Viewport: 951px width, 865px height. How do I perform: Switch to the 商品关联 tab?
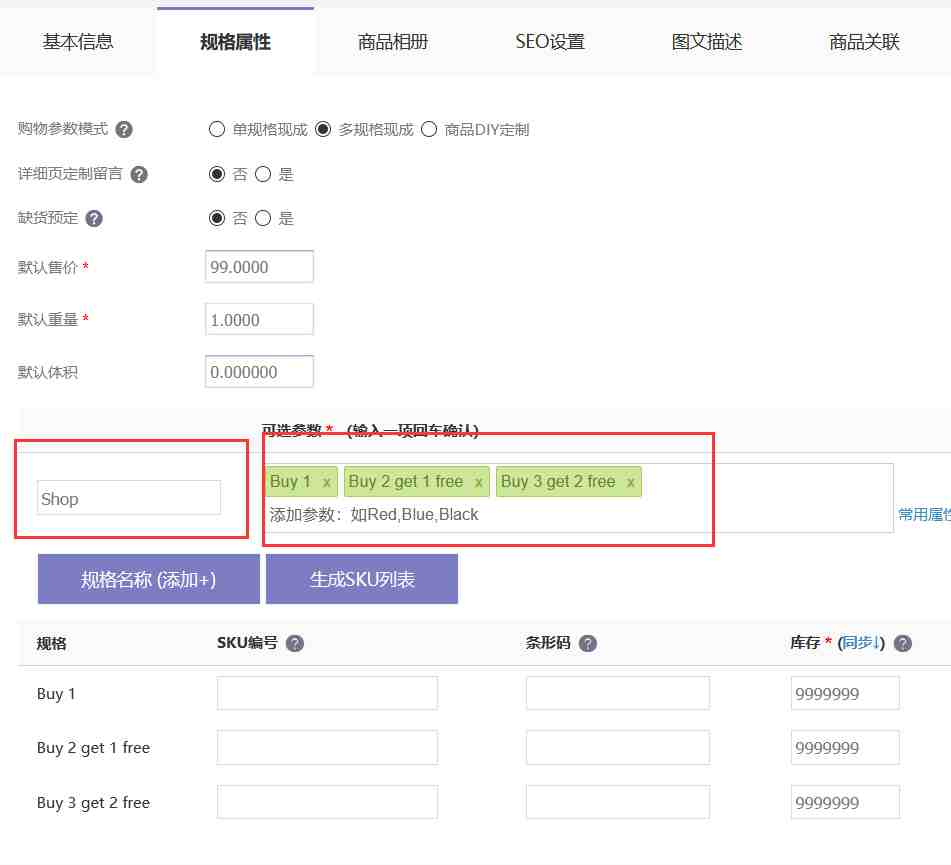pos(864,42)
